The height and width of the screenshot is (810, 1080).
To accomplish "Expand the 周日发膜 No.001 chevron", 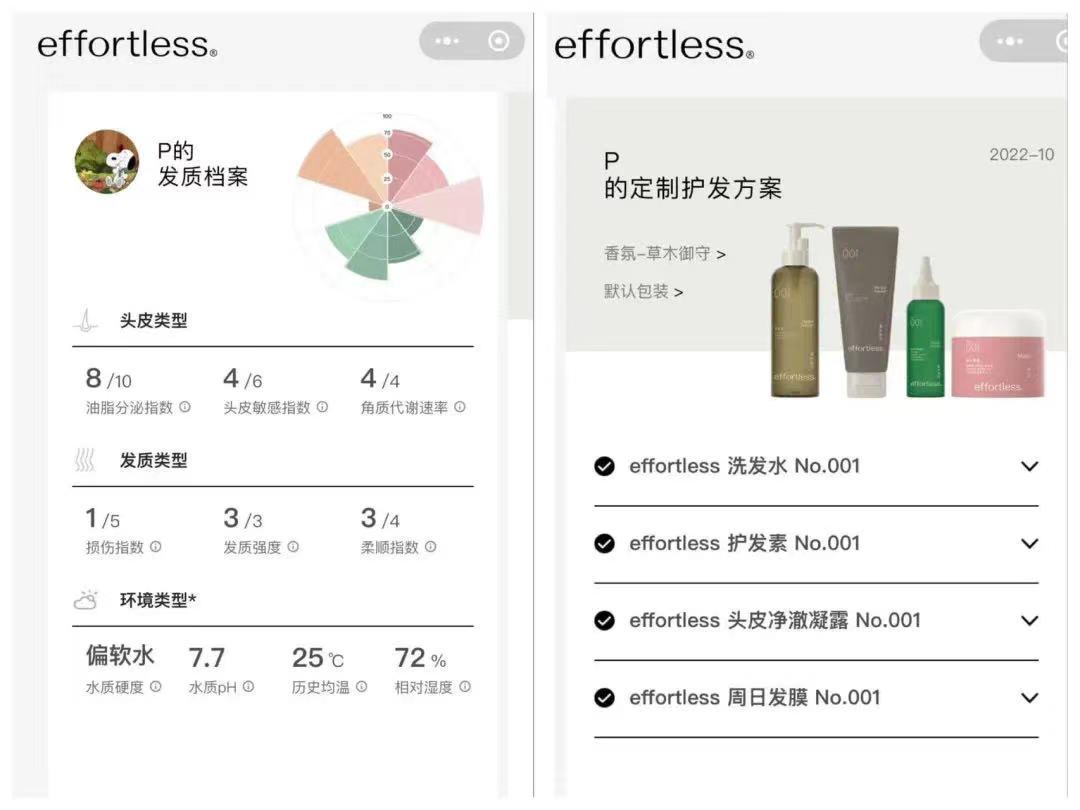I will [1029, 697].
